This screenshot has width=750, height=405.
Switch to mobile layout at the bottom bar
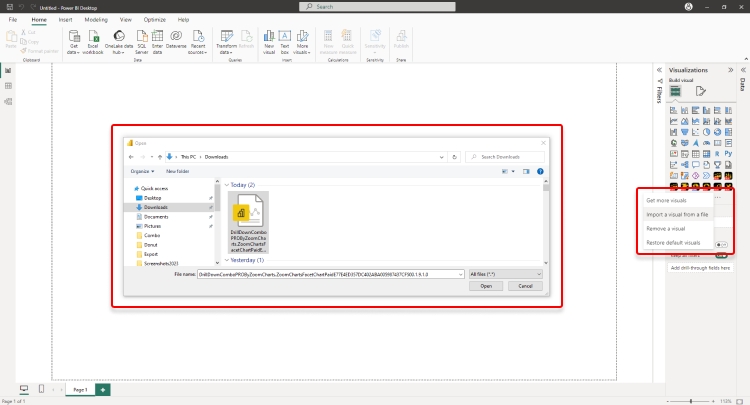(x=41, y=389)
